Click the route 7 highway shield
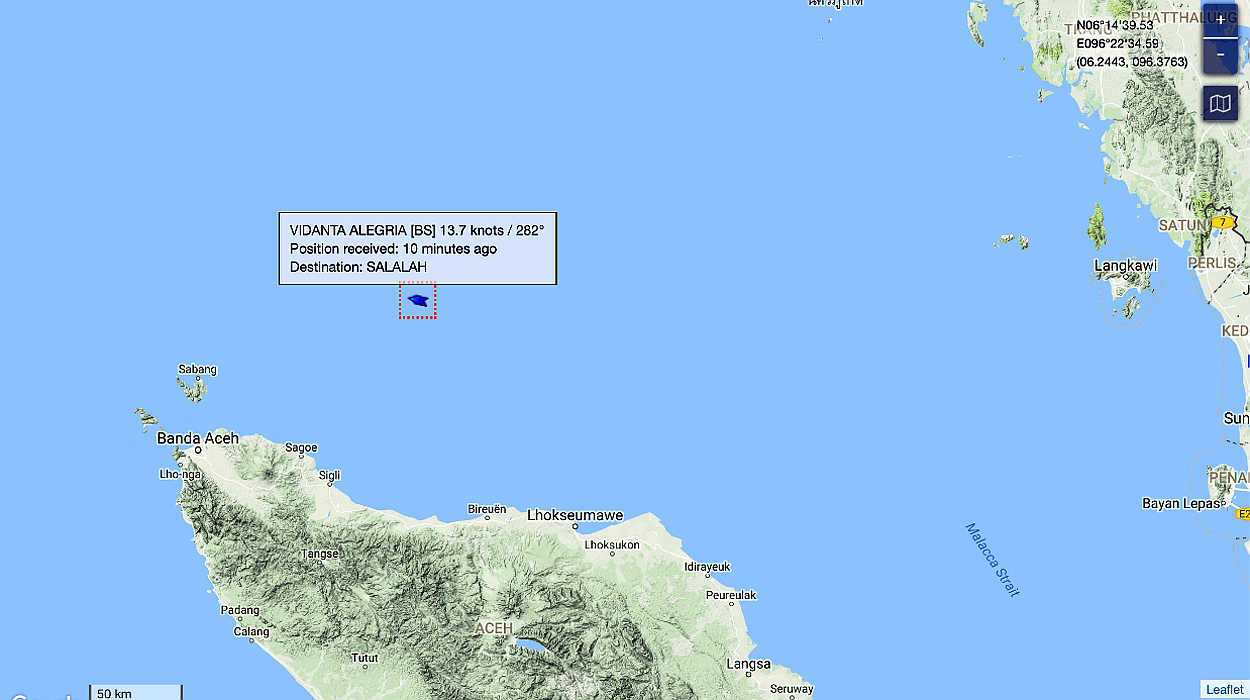 pos(1221,222)
